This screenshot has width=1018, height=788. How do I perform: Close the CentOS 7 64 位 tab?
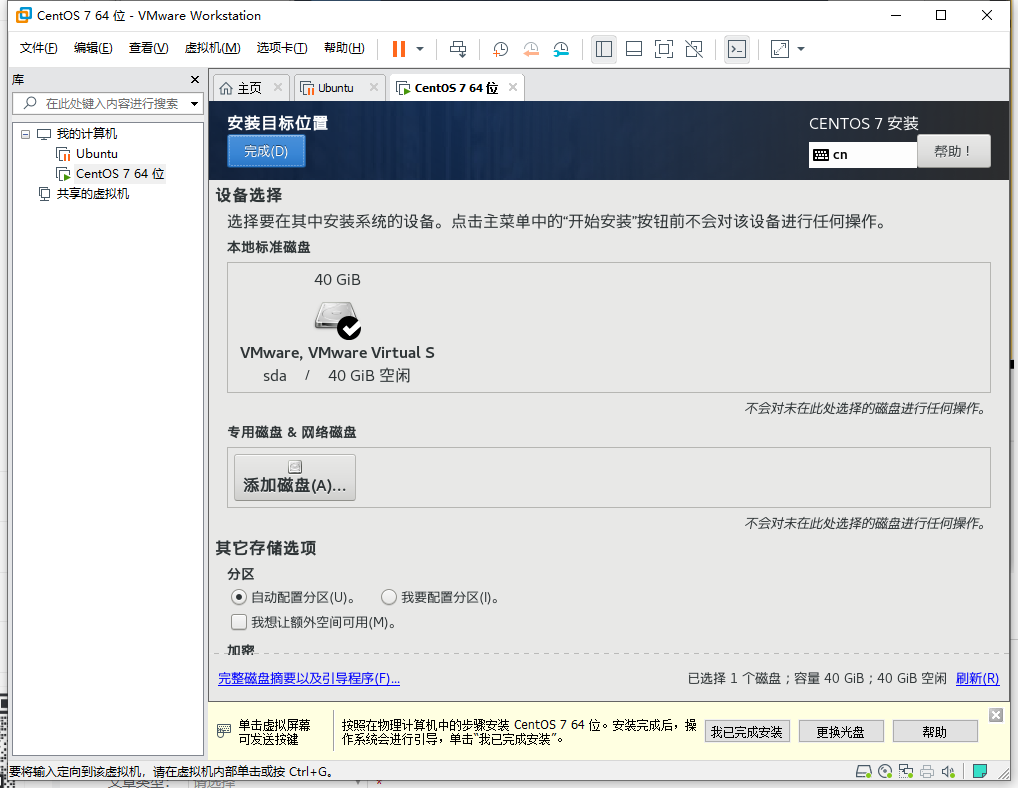pos(513,87)
